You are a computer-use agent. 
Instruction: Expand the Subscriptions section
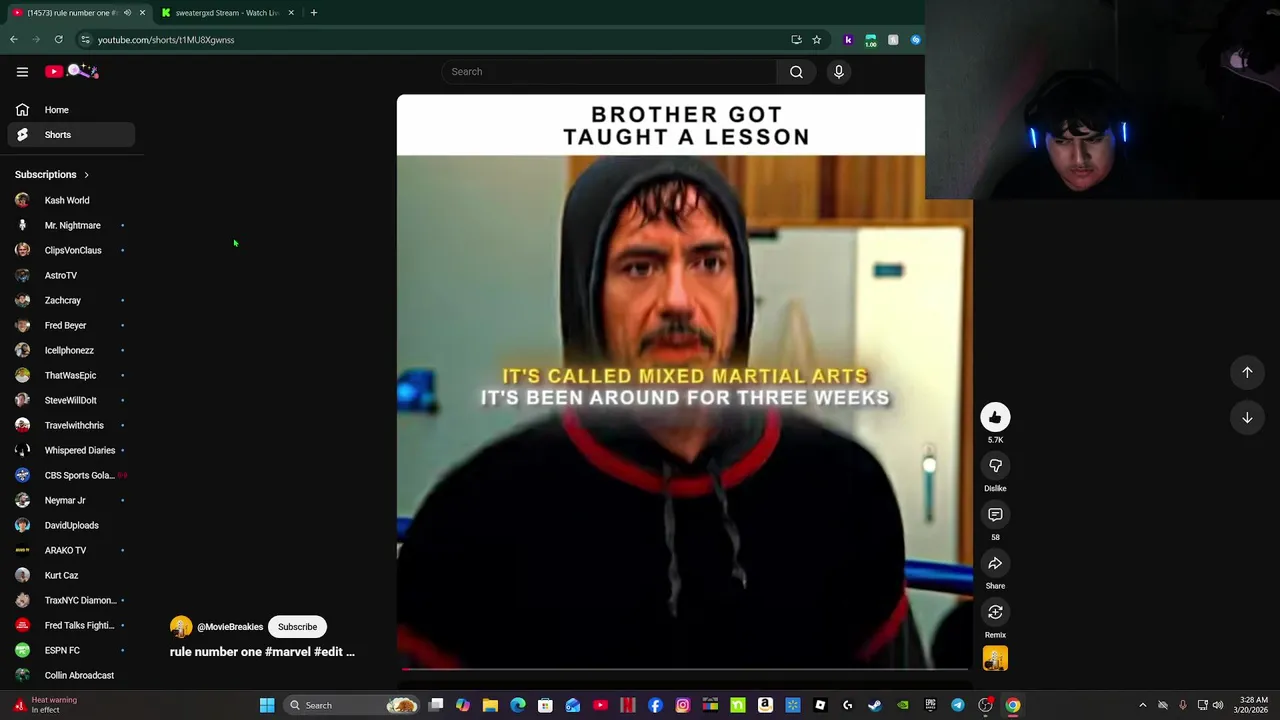(52, 175)
